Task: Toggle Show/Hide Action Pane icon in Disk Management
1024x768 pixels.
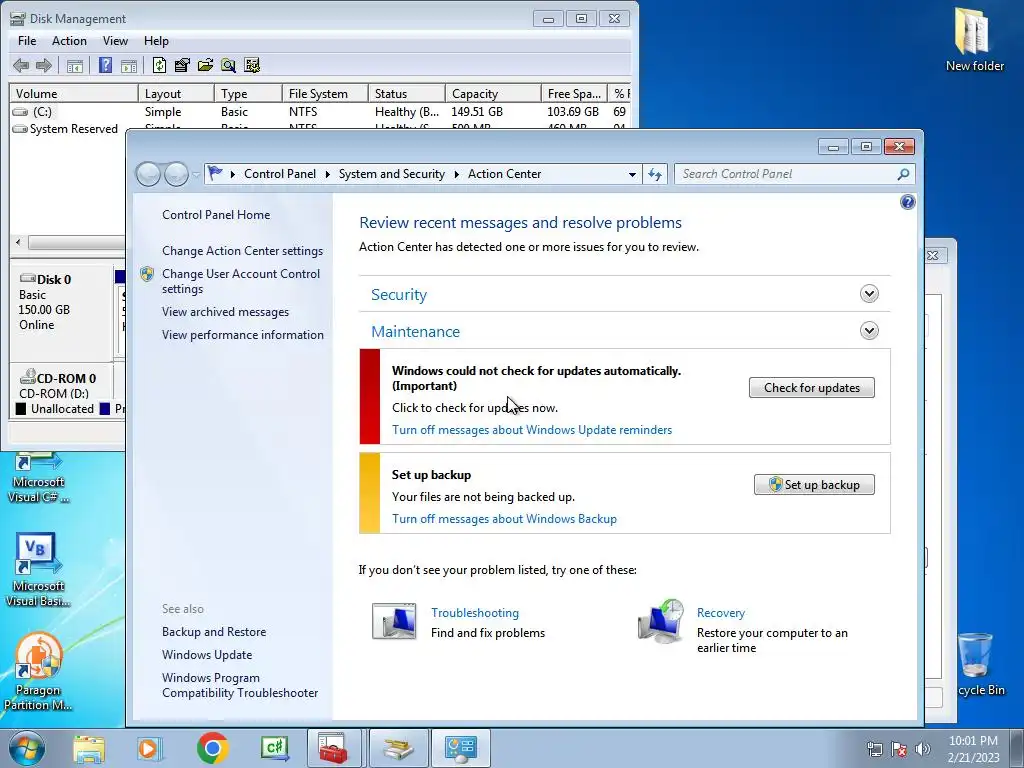Action: (129, 65)
